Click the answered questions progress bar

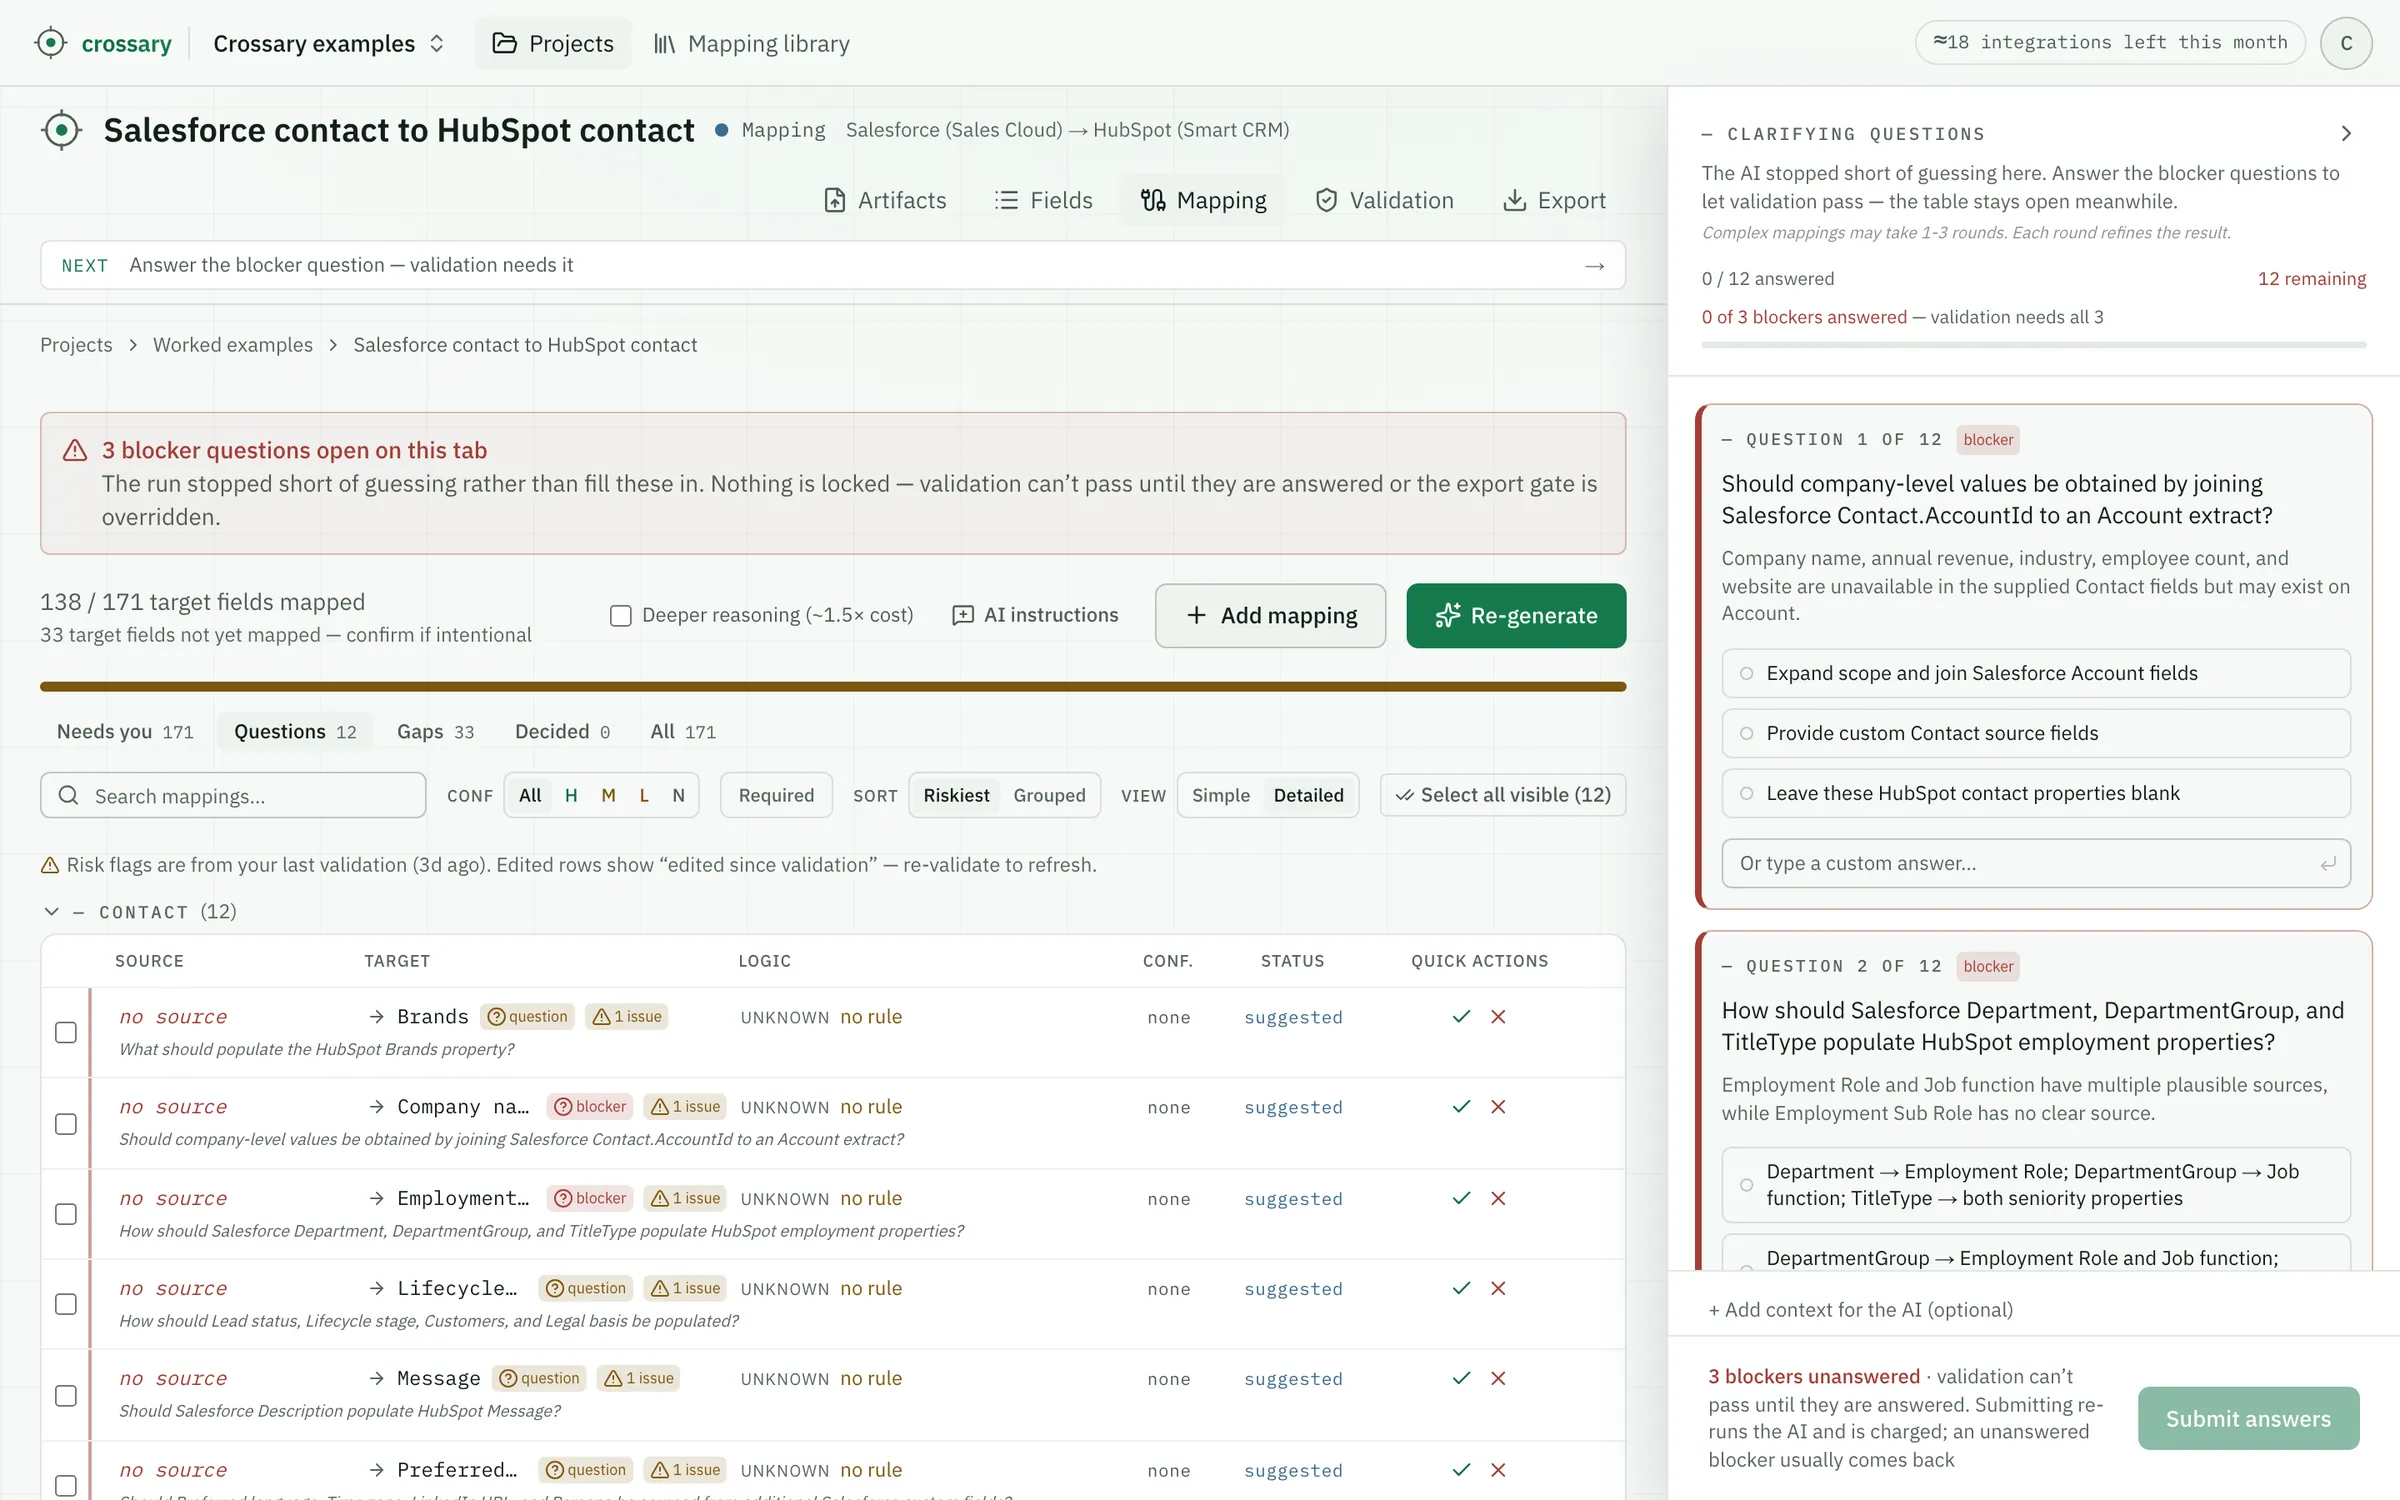point(2034,345)
